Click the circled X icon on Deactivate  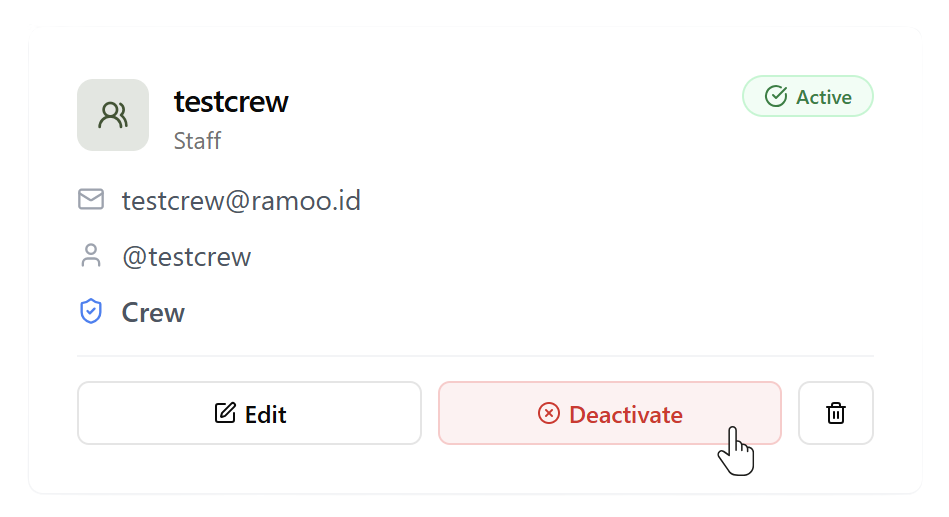coord(549,413)
